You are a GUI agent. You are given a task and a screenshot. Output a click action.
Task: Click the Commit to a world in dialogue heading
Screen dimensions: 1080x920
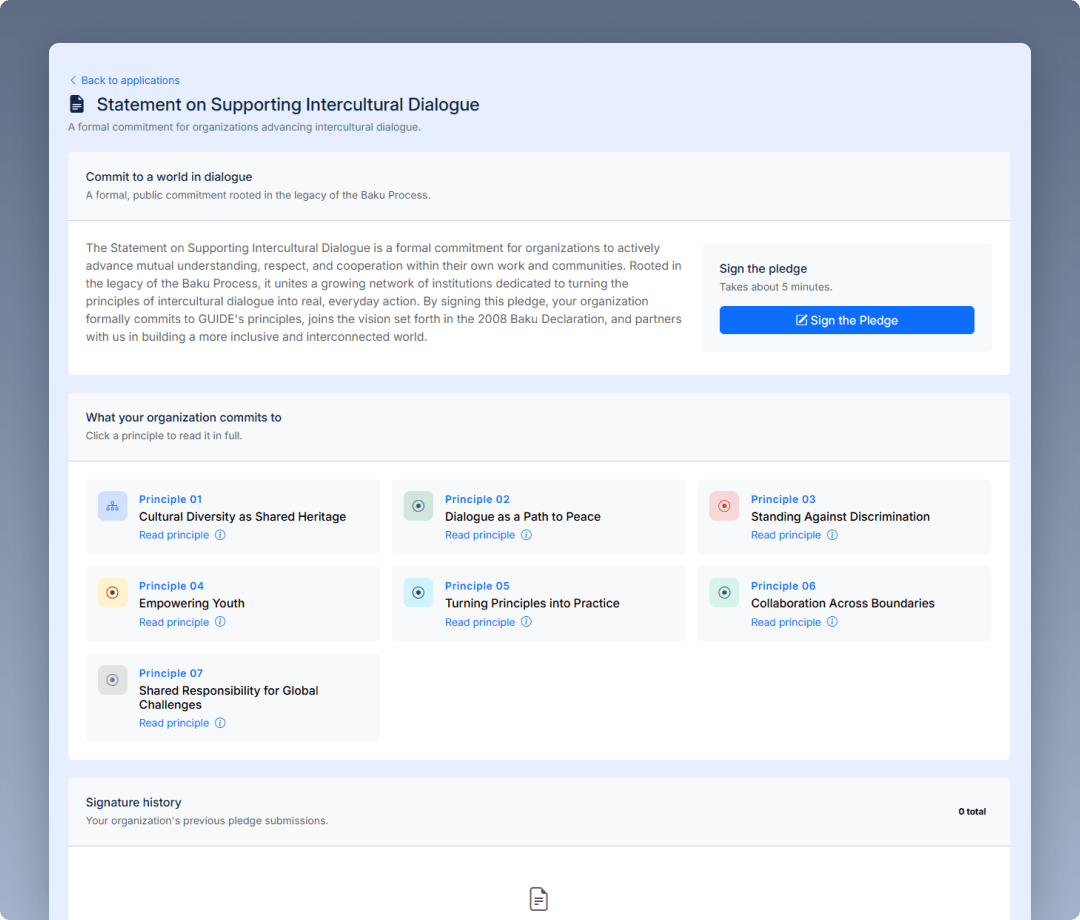[169, 177]
